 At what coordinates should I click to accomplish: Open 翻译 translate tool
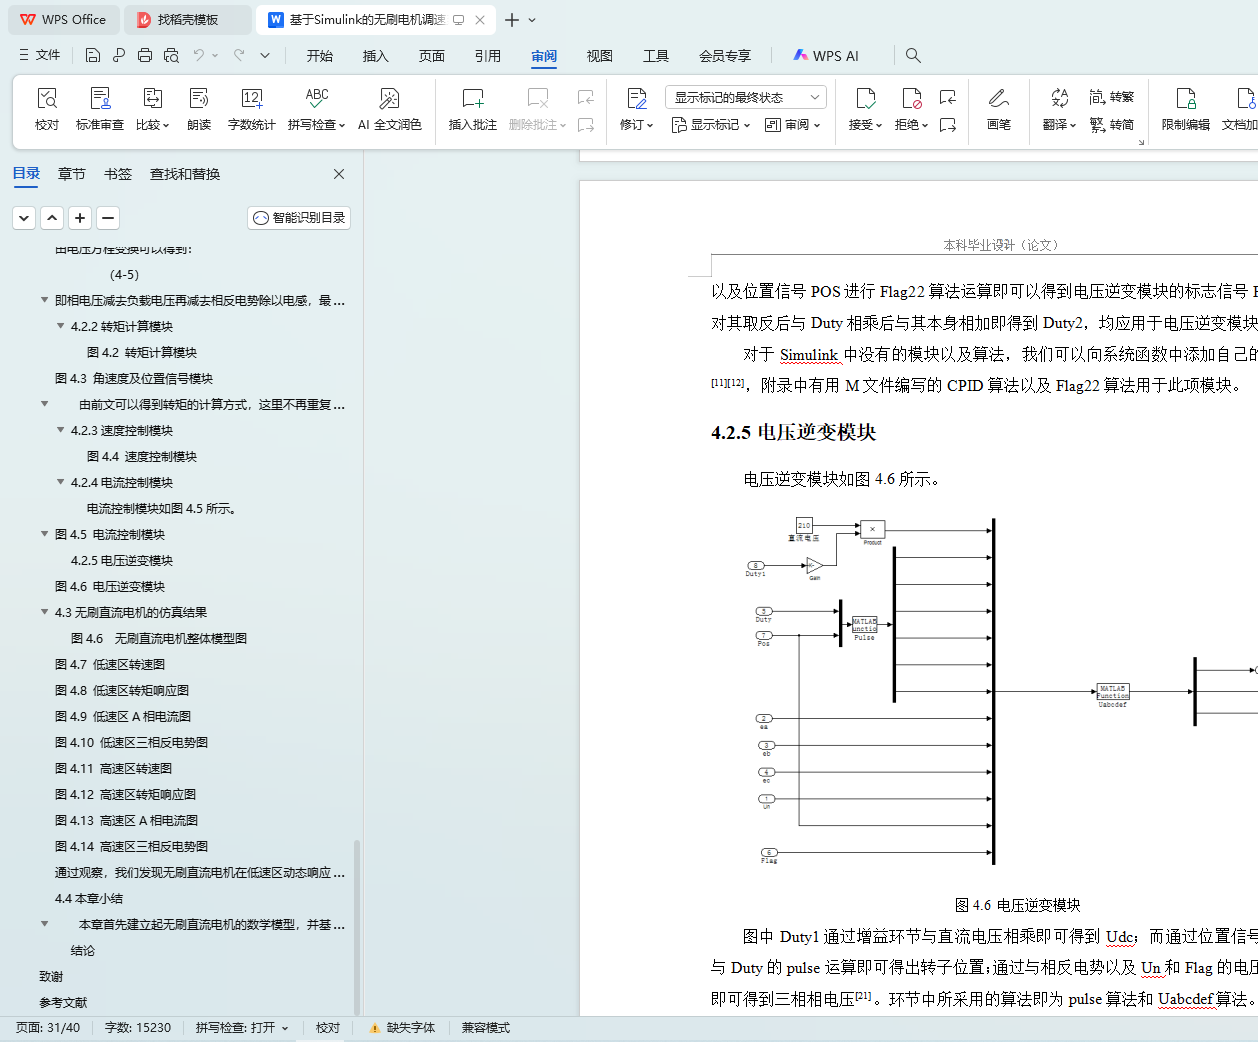pos(1059,109)
